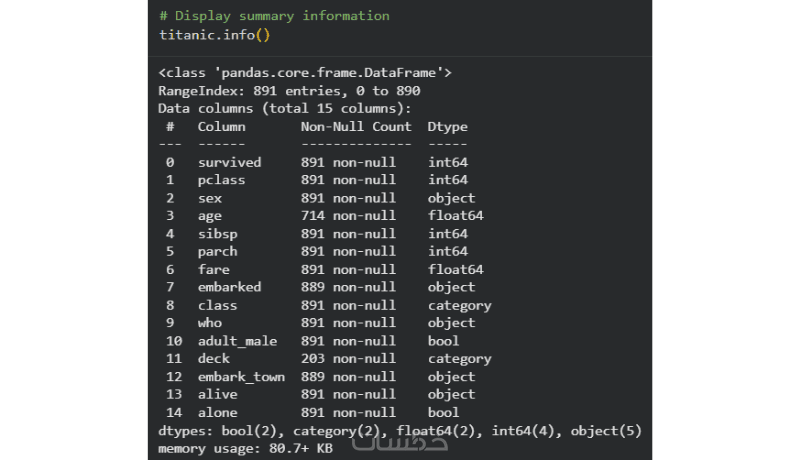
Task: Click the 'embarked' column name
Action: 229,287
